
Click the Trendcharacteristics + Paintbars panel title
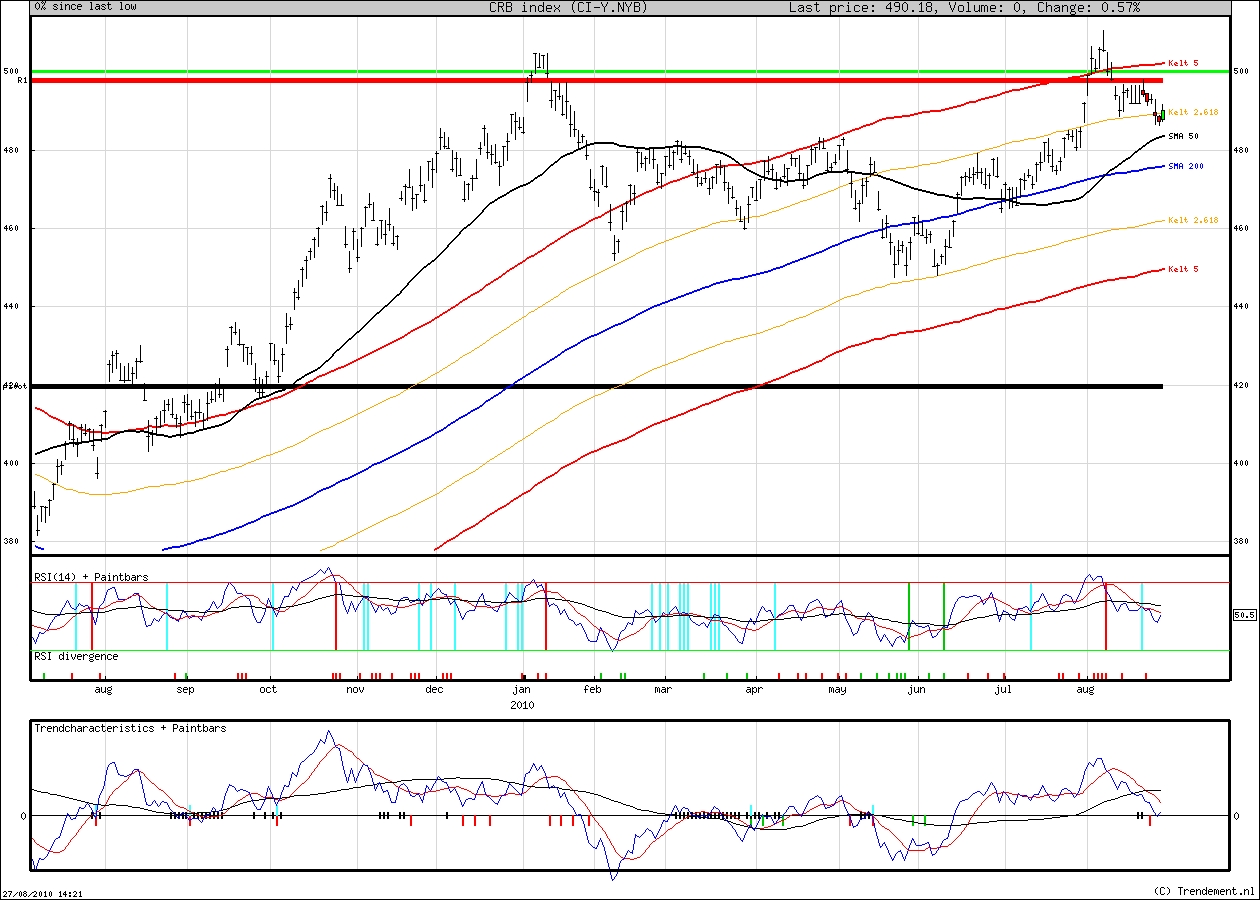tap(130, 728)
